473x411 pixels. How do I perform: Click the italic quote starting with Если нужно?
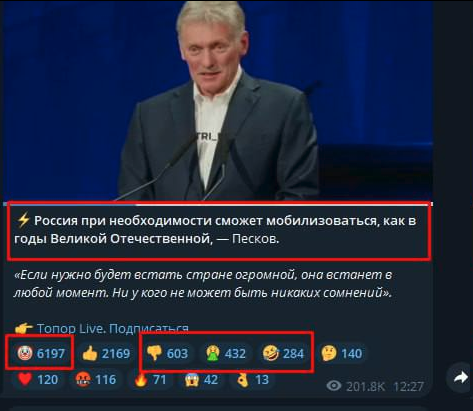(203, 284)
